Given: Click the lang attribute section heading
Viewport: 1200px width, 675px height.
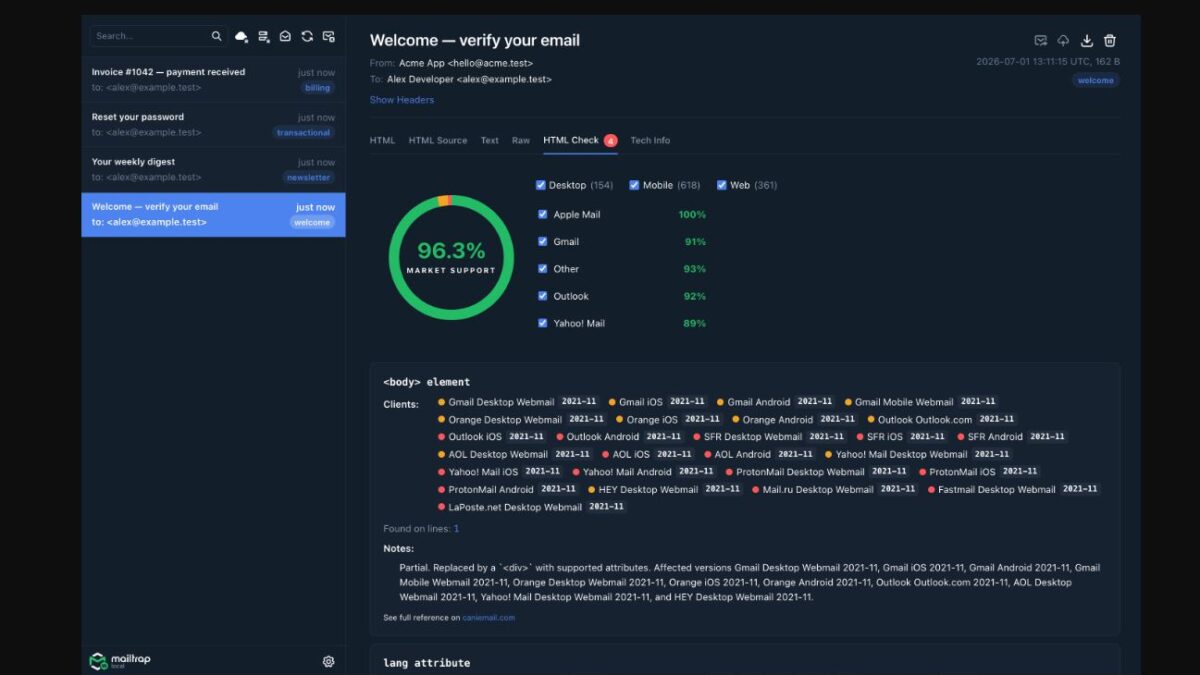Looking at the screenshot, I should (x=426, y=663).
